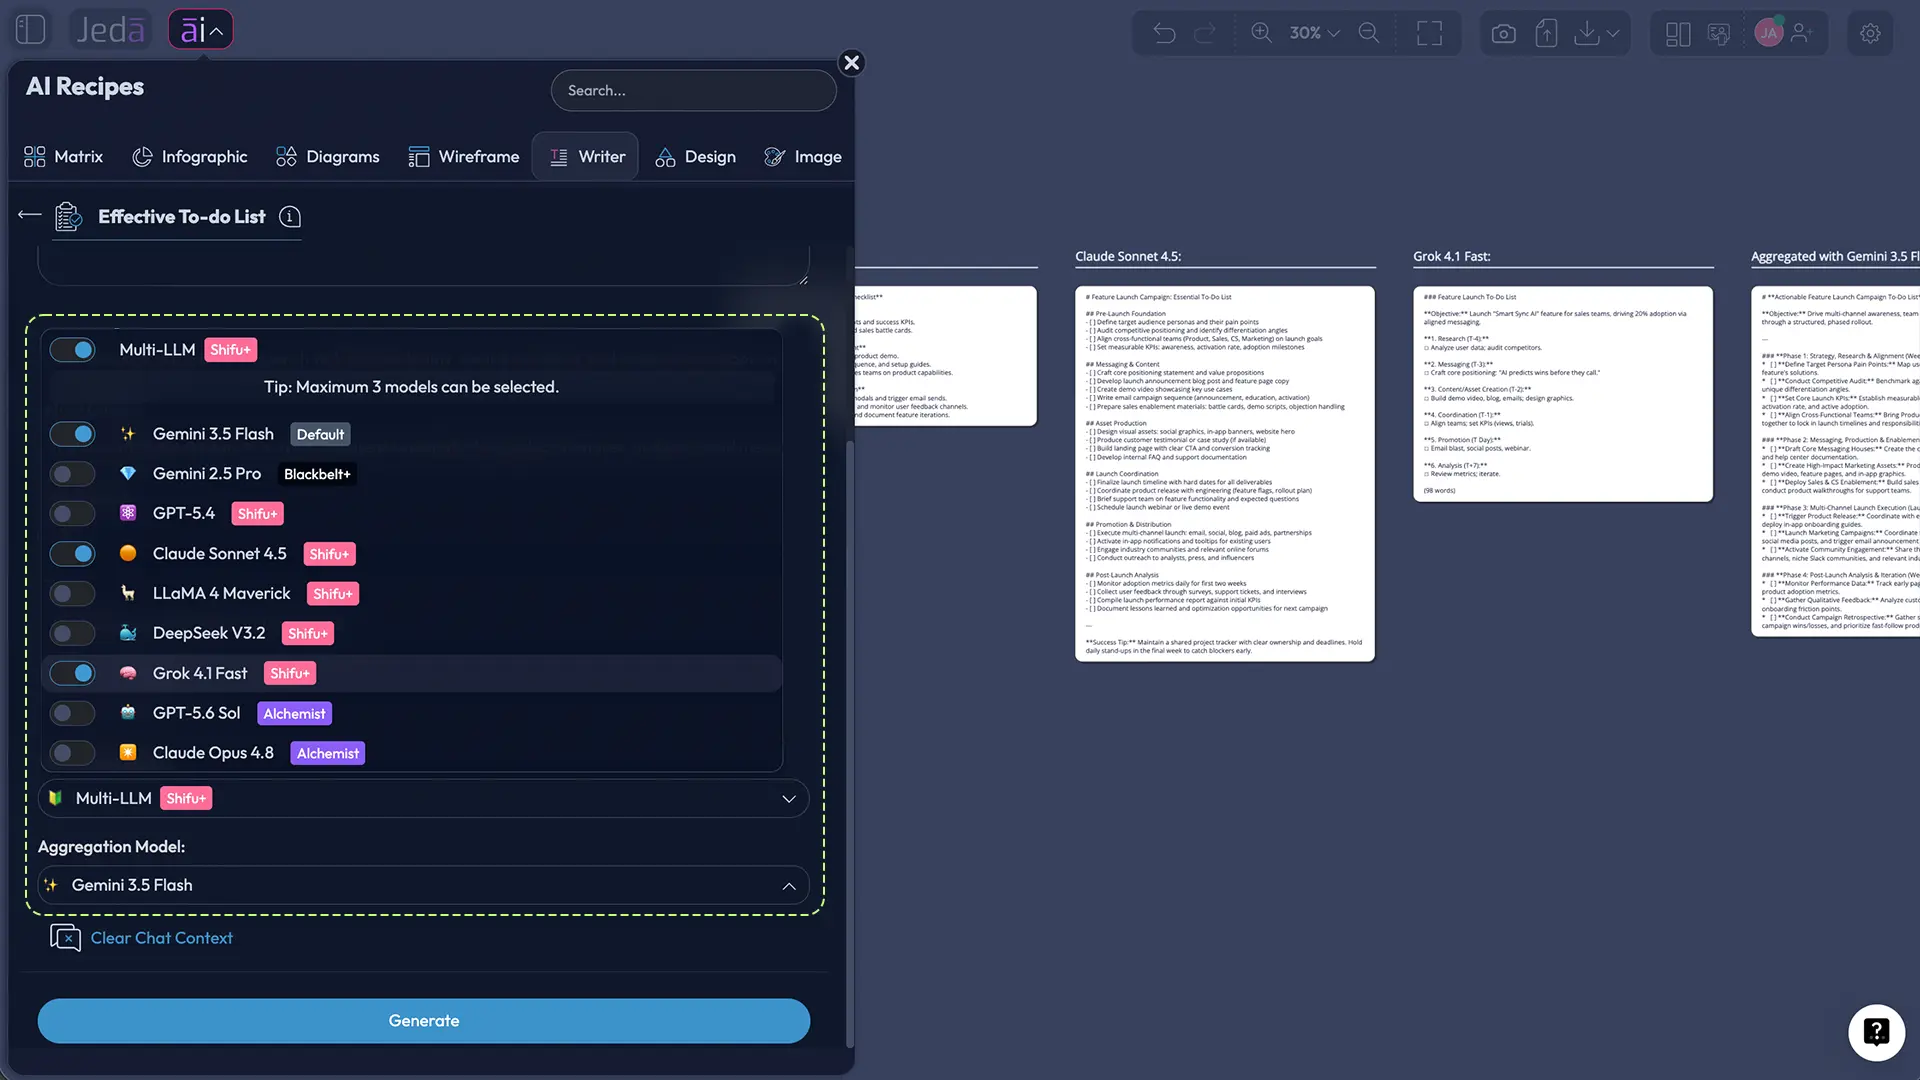Click the Gemini 2.5 Pro diamond icon
This screenshot has width=1920, height=1080.
click(x=128, y=474)
